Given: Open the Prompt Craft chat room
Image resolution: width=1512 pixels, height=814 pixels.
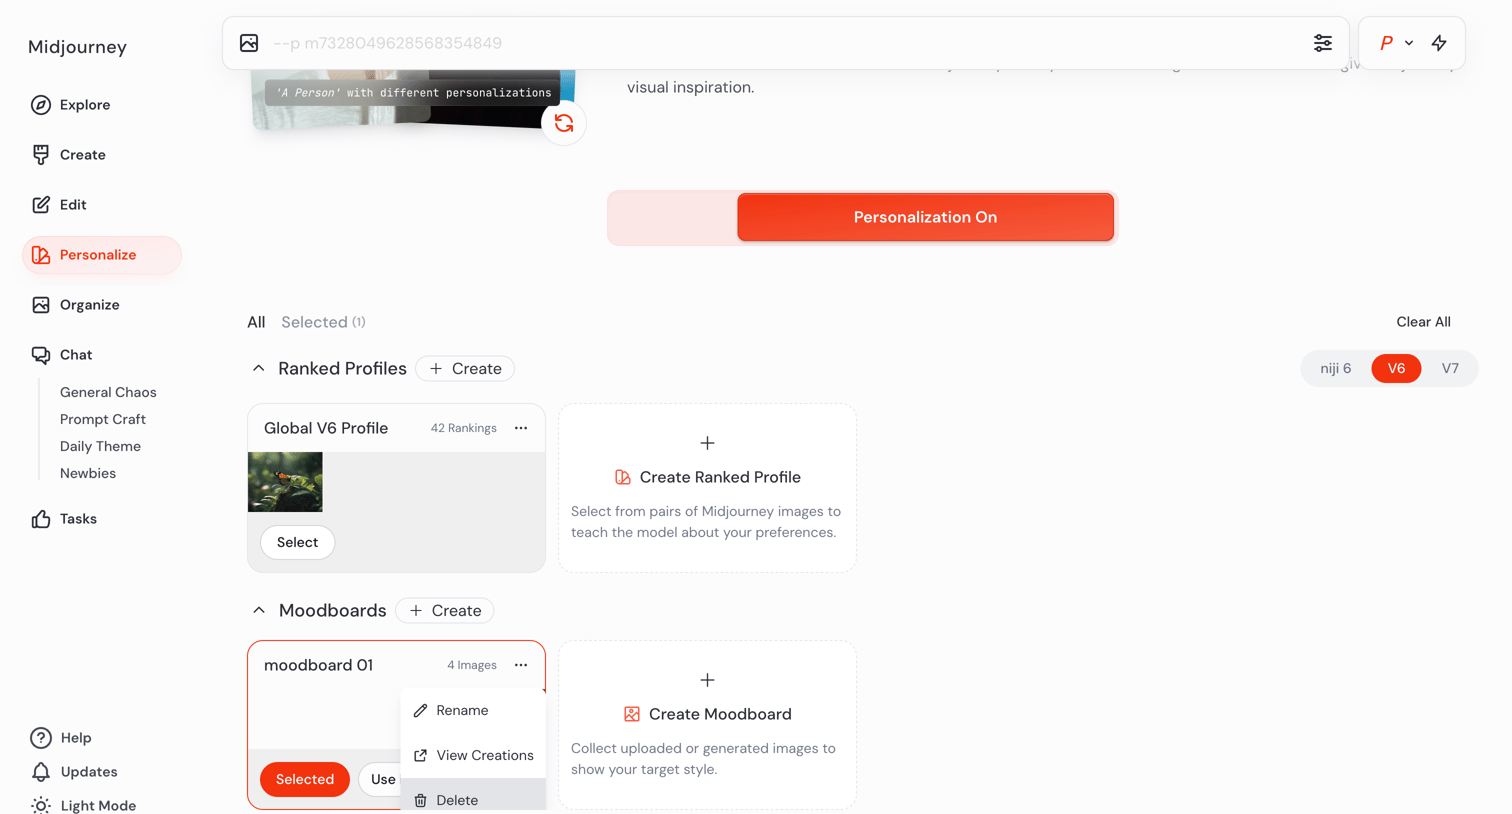Looking at the screenshot, I should pyautogui.click(x=103, y=420).
